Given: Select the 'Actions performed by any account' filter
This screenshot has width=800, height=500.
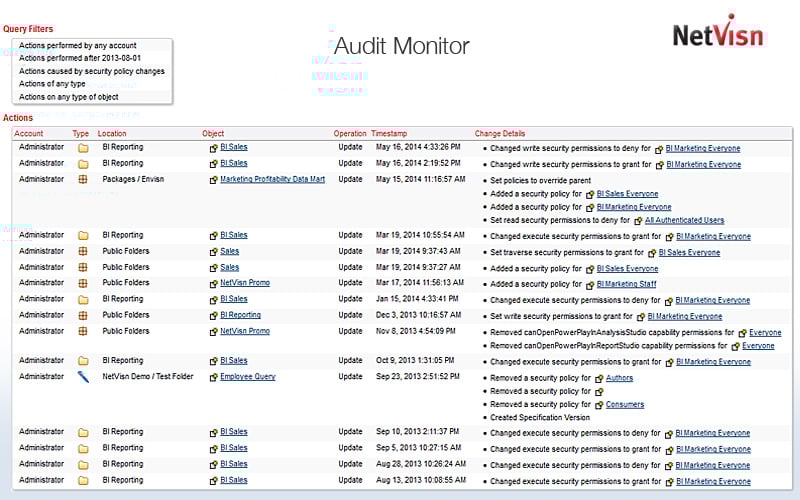Looking at the screenshot, I should (78, 46).
